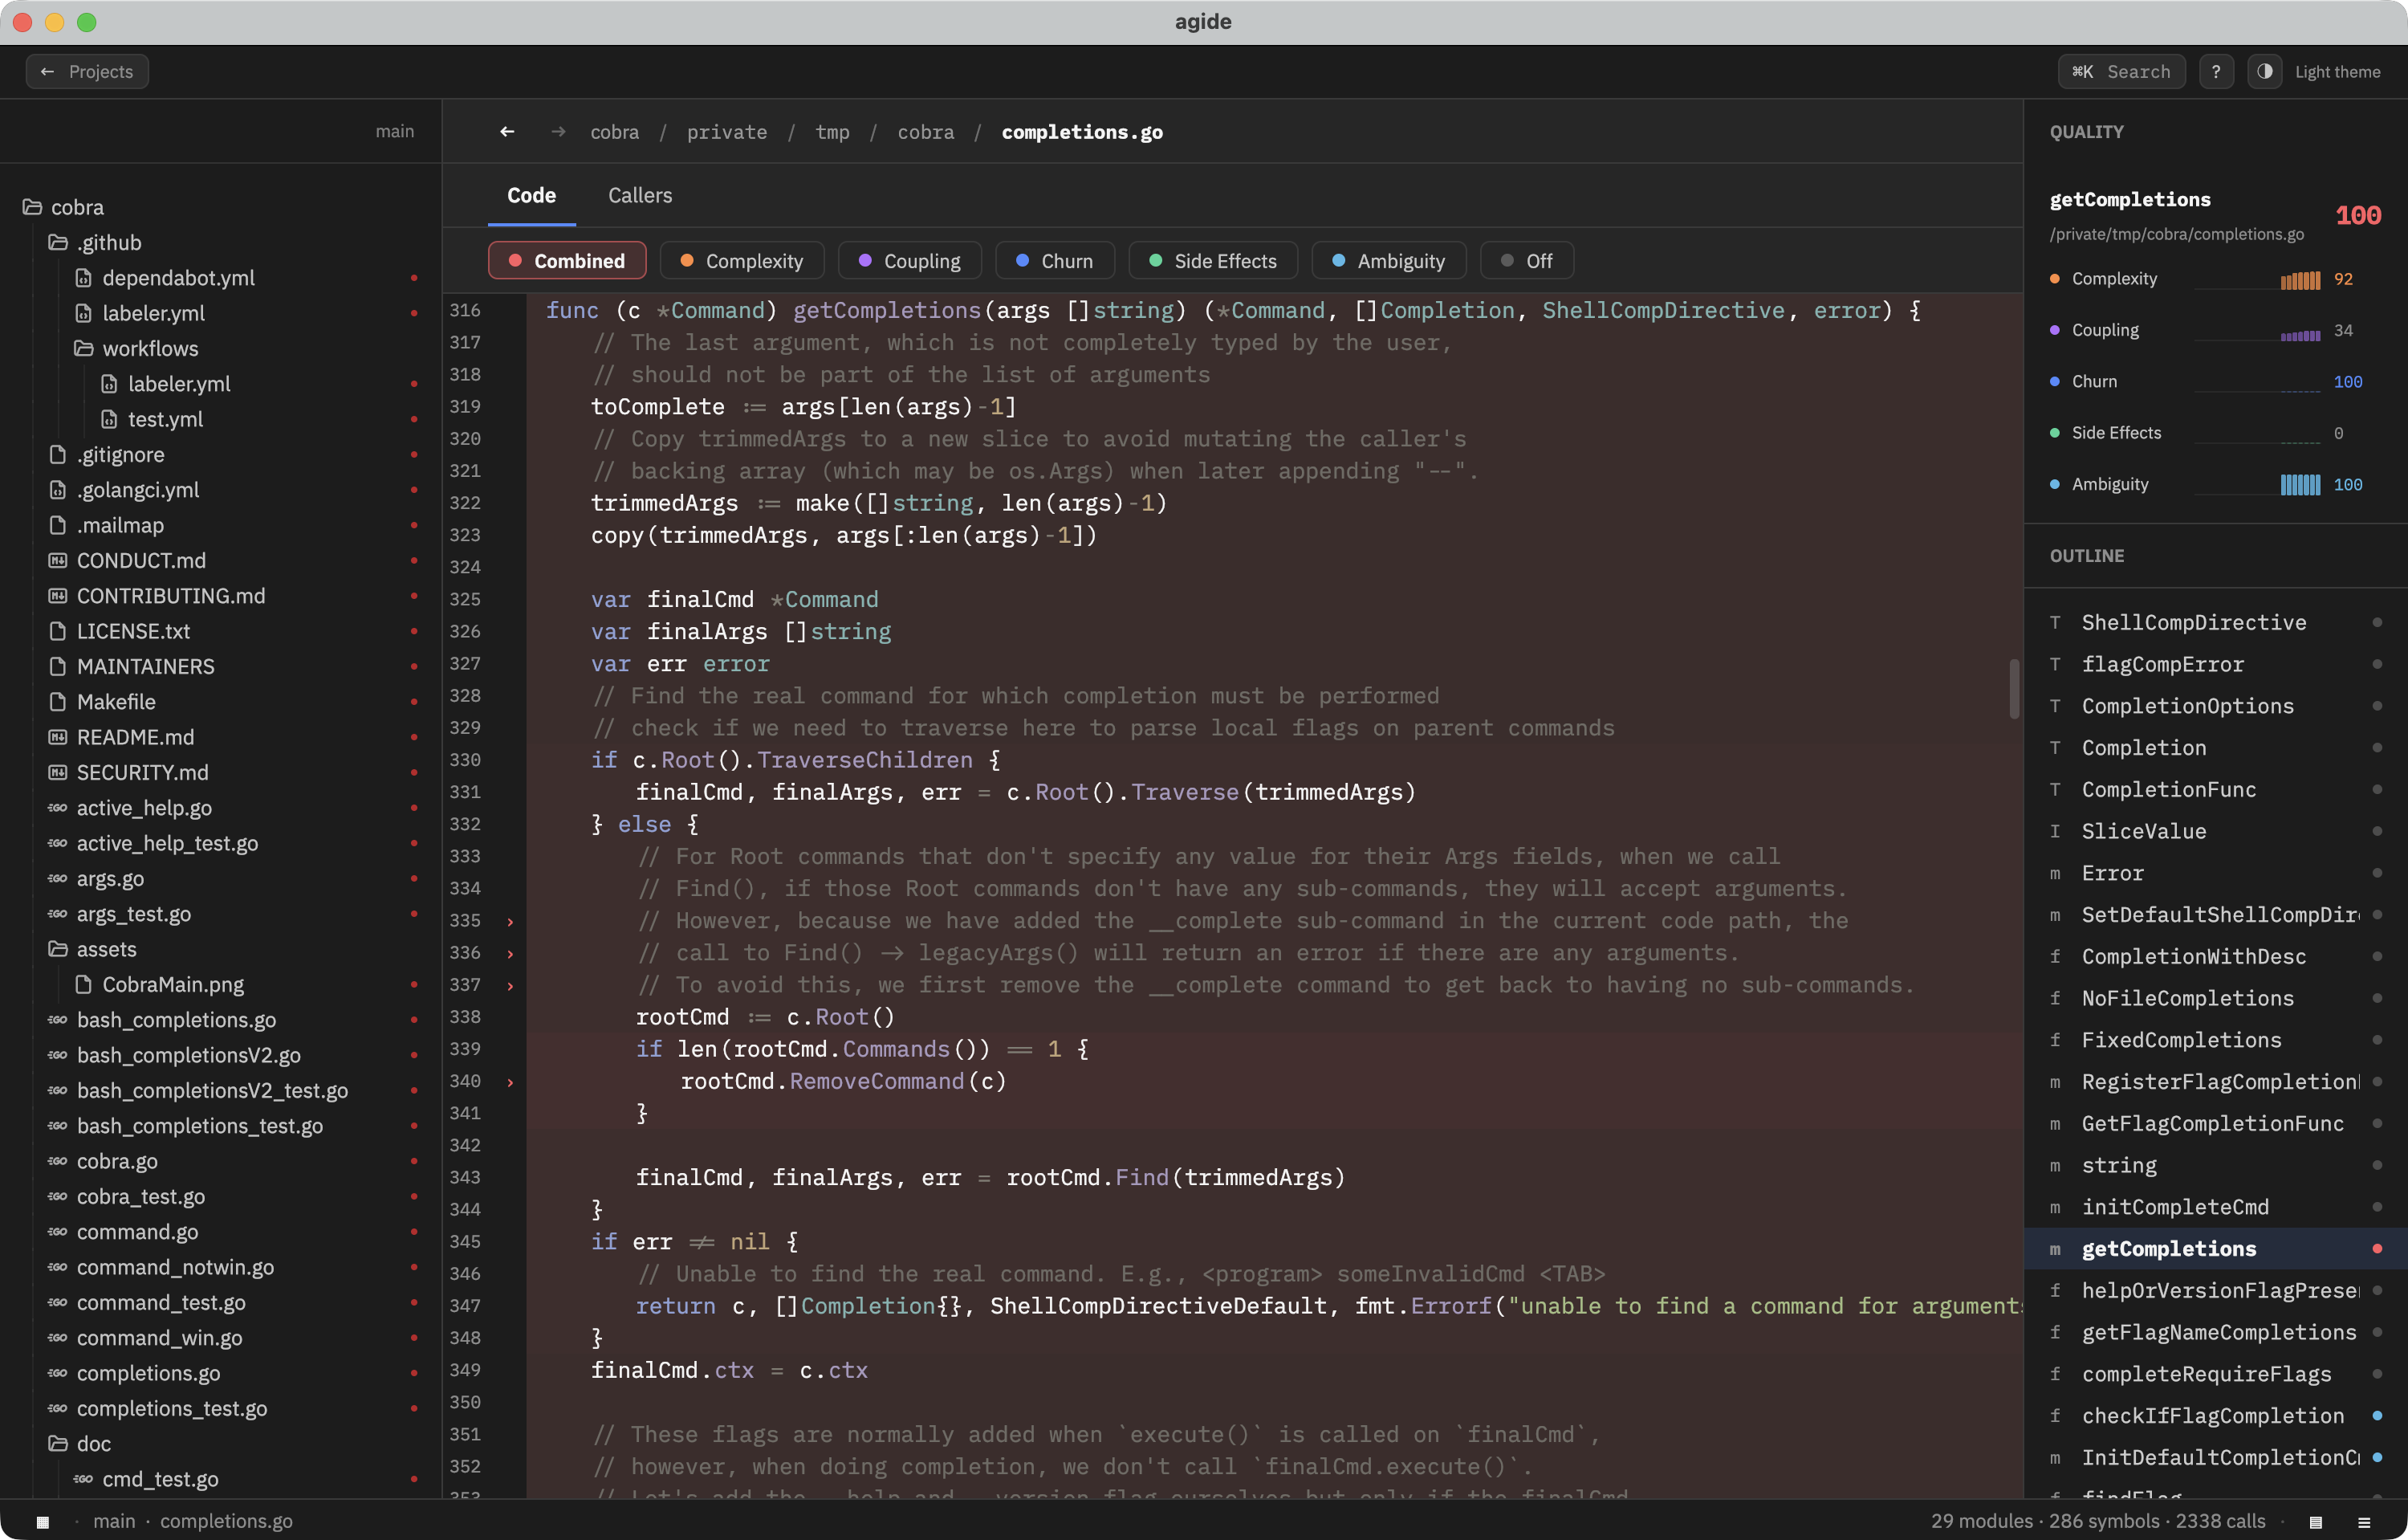Select the Side Effects overlay mode
The width and height of the screenshot is (2408, 1540).
point(1213,261)
